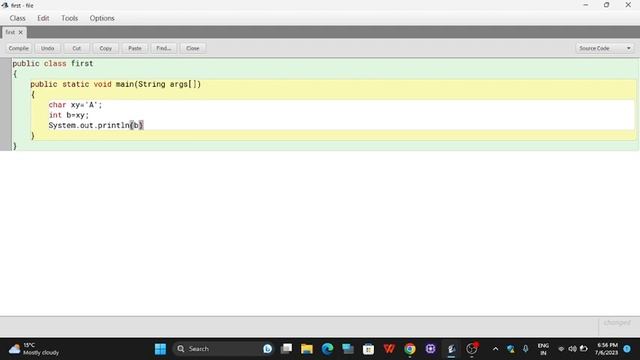Open Bing chat icon in search box
The width and height of the screenshot is (640, 360).
(x=267, y=349)
